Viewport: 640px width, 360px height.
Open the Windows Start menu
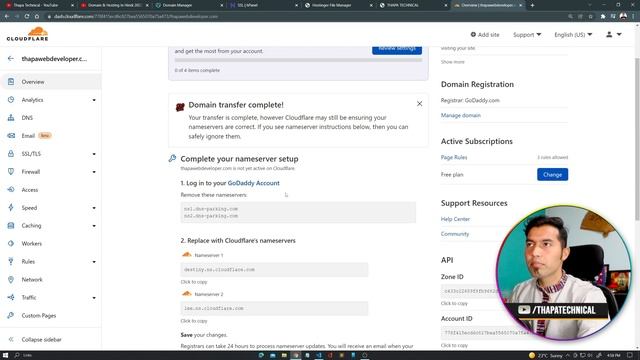pyautogui.click(x=6, y=355)
